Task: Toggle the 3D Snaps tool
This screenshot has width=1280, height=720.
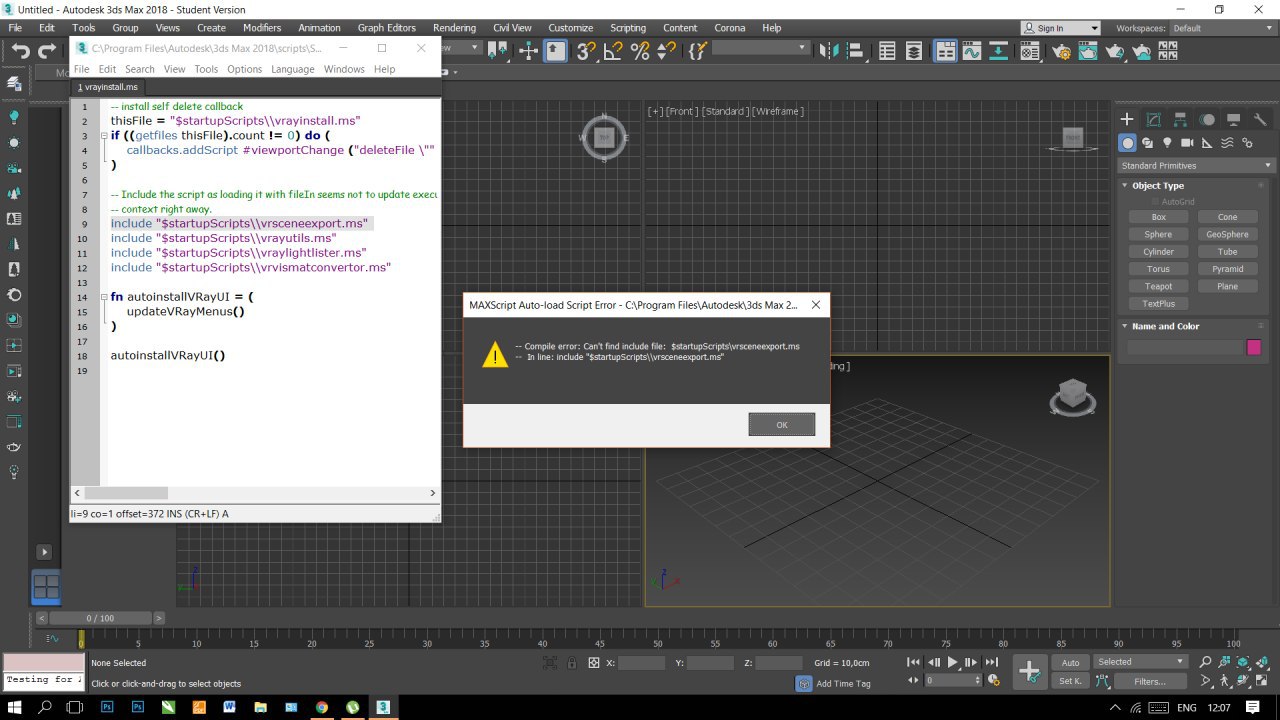Action: point(587,50)
